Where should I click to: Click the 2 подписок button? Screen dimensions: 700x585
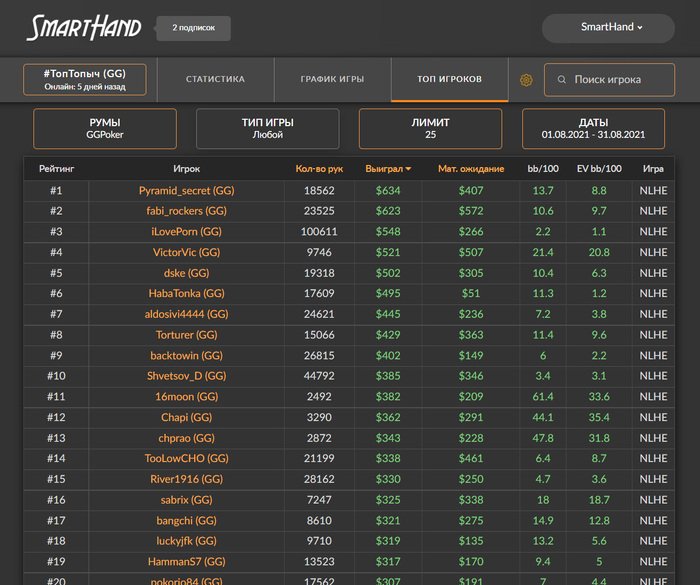[x=194, y=28]
